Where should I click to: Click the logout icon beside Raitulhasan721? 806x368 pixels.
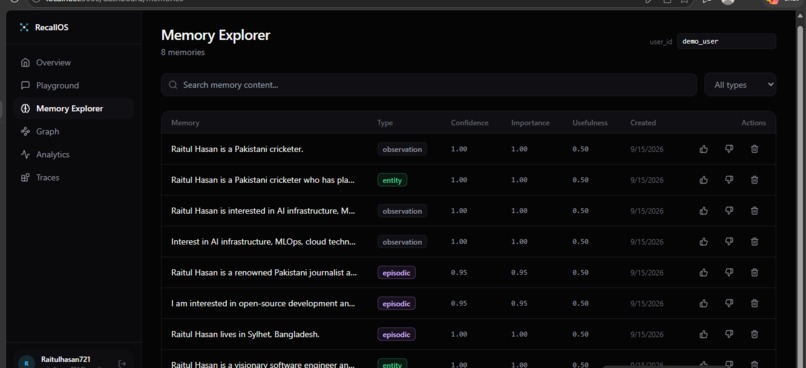pyautogui.click(x=122, y=363)
